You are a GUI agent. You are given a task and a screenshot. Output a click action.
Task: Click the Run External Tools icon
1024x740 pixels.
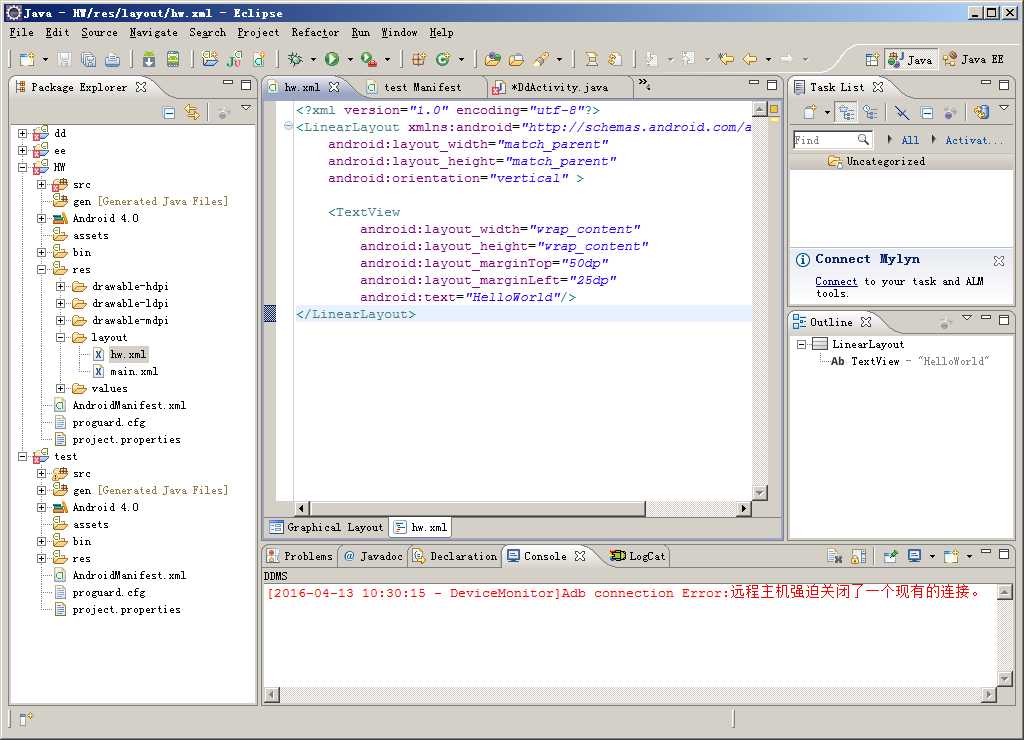(368, 59)
